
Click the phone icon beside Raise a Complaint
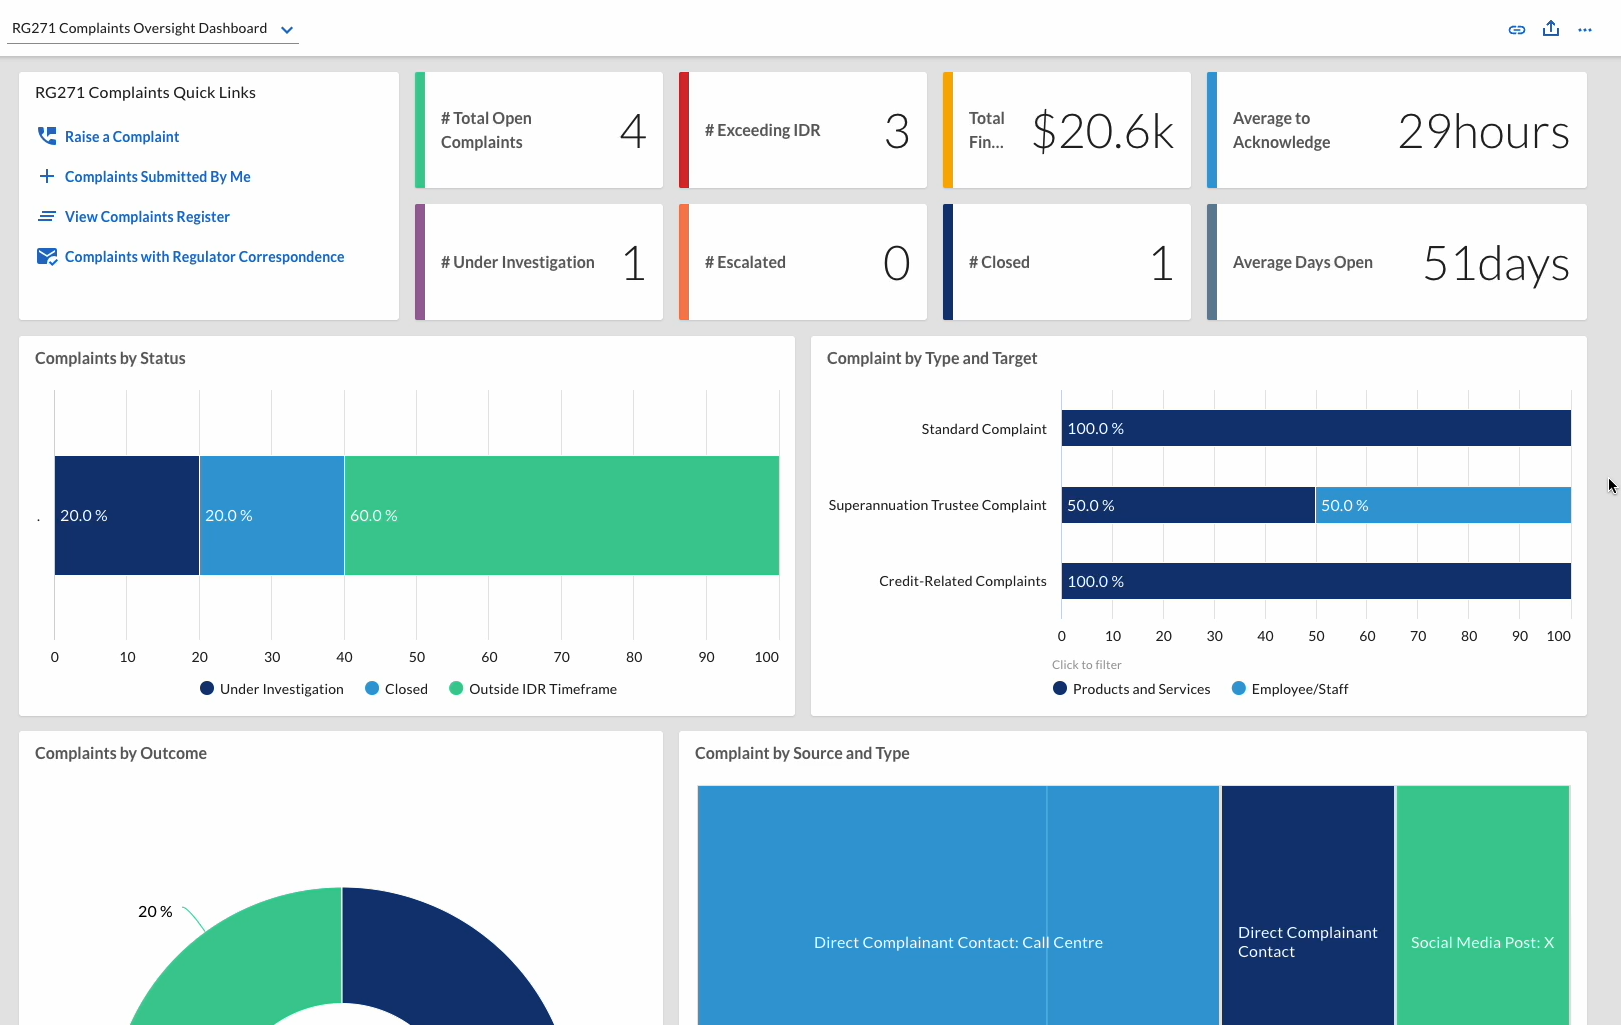47,136
